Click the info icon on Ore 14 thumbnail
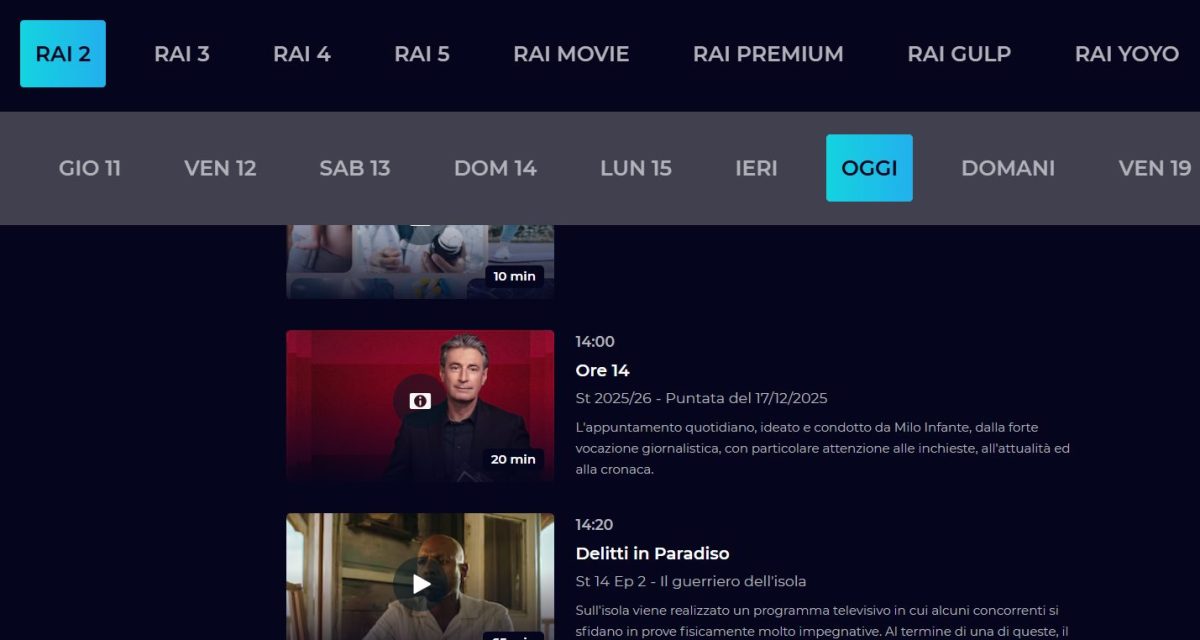 coord(421,401)
